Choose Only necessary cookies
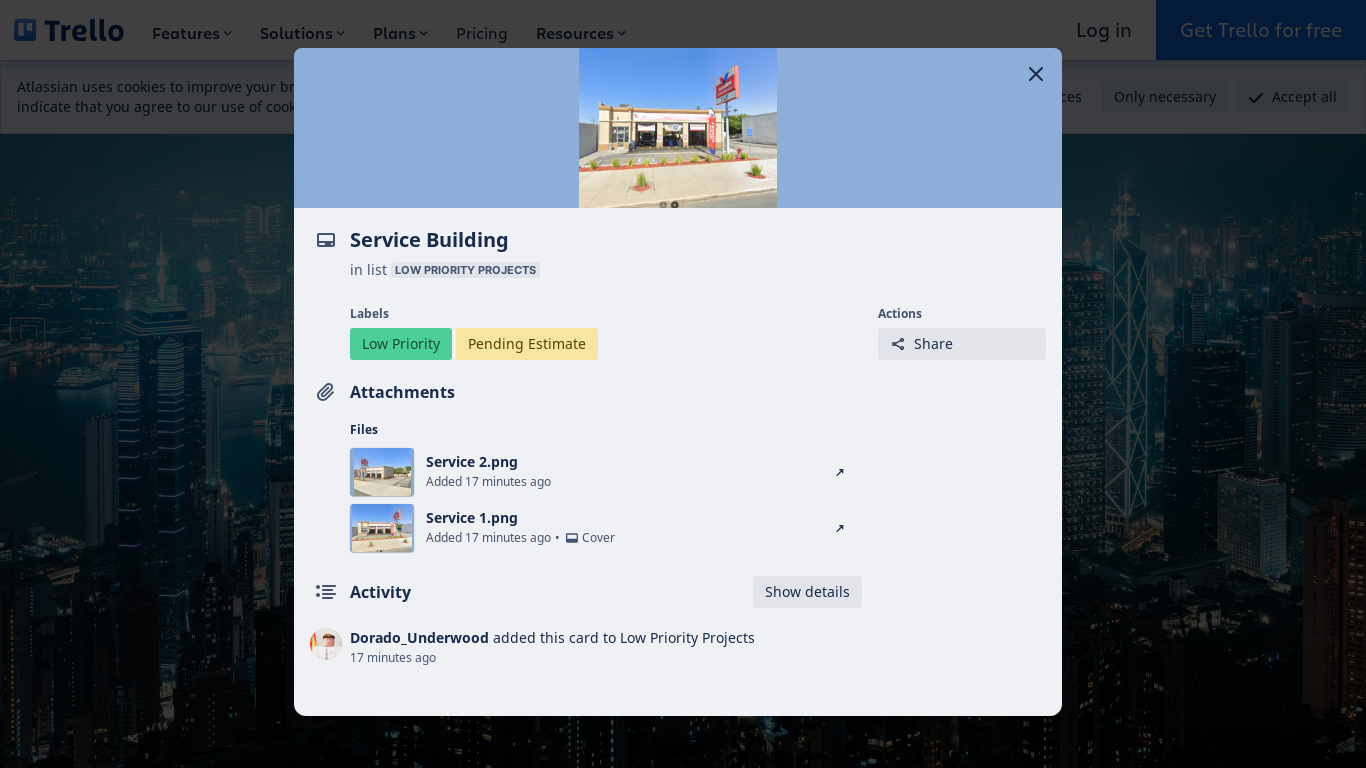 [x=1165, y=97]
